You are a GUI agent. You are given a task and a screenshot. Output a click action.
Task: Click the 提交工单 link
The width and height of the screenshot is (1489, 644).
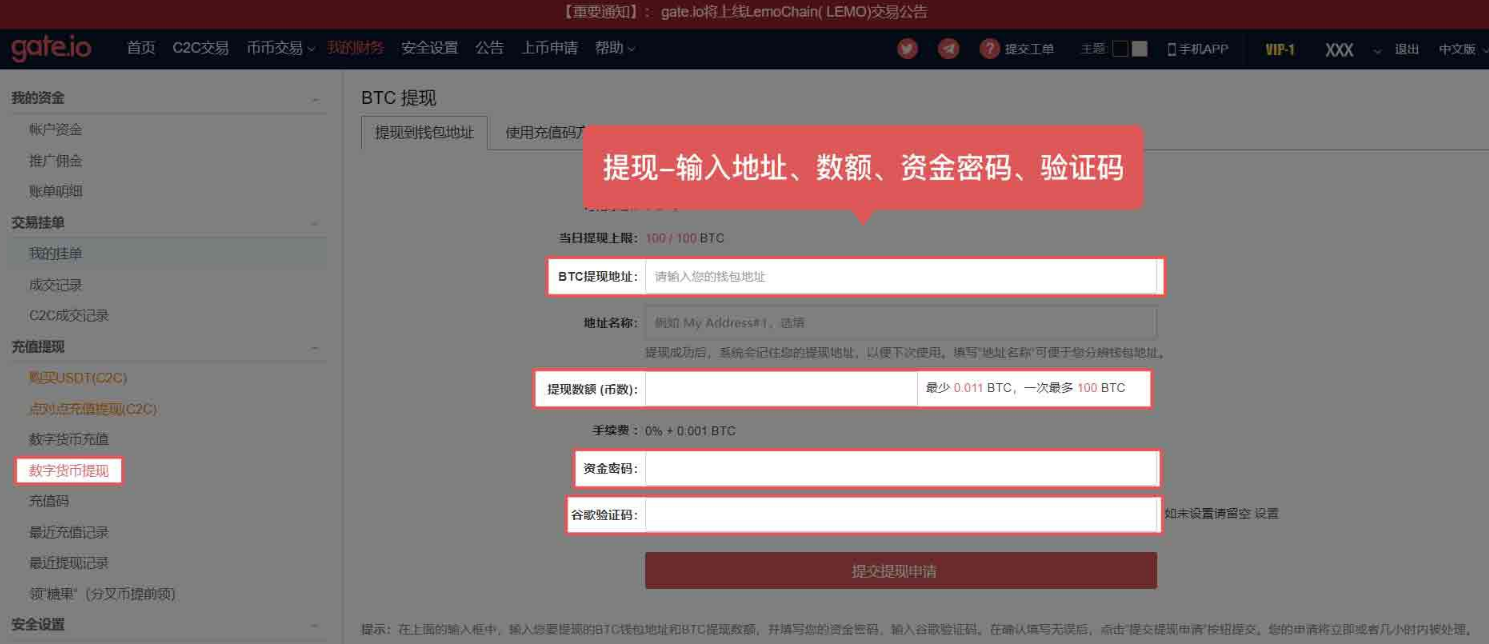coord(1029,49)
